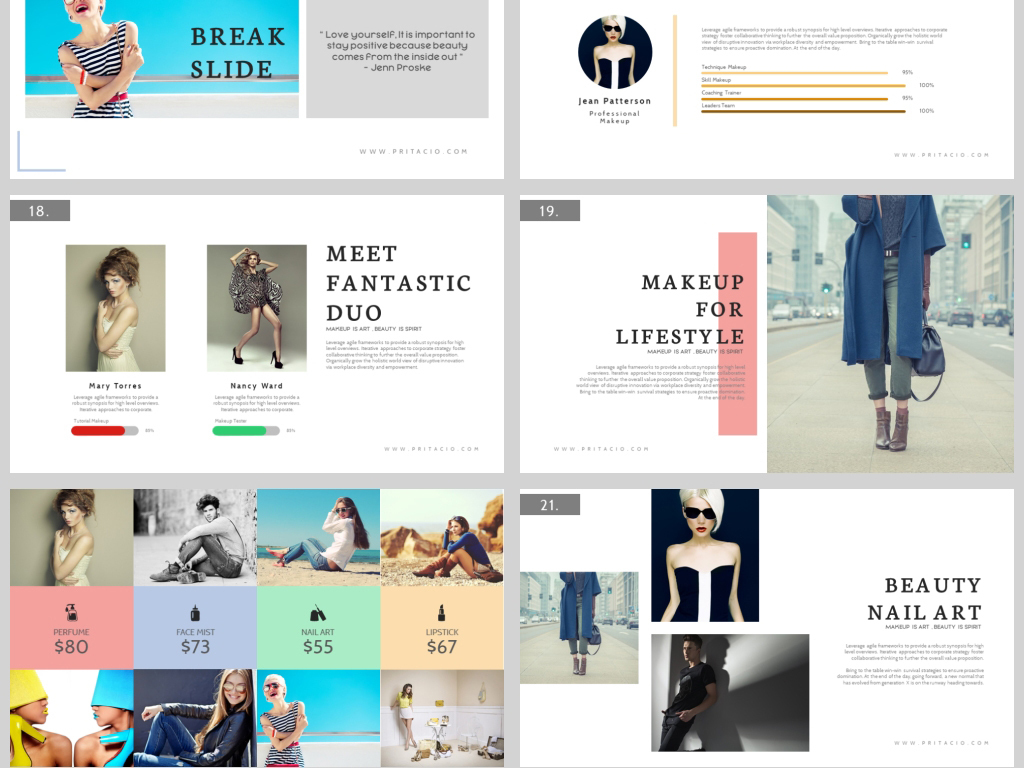This screenshot has width=1024, height=768.
Task: Click the pink rectangle behind Makeup For Lifestyle
Action: [737, 400]
